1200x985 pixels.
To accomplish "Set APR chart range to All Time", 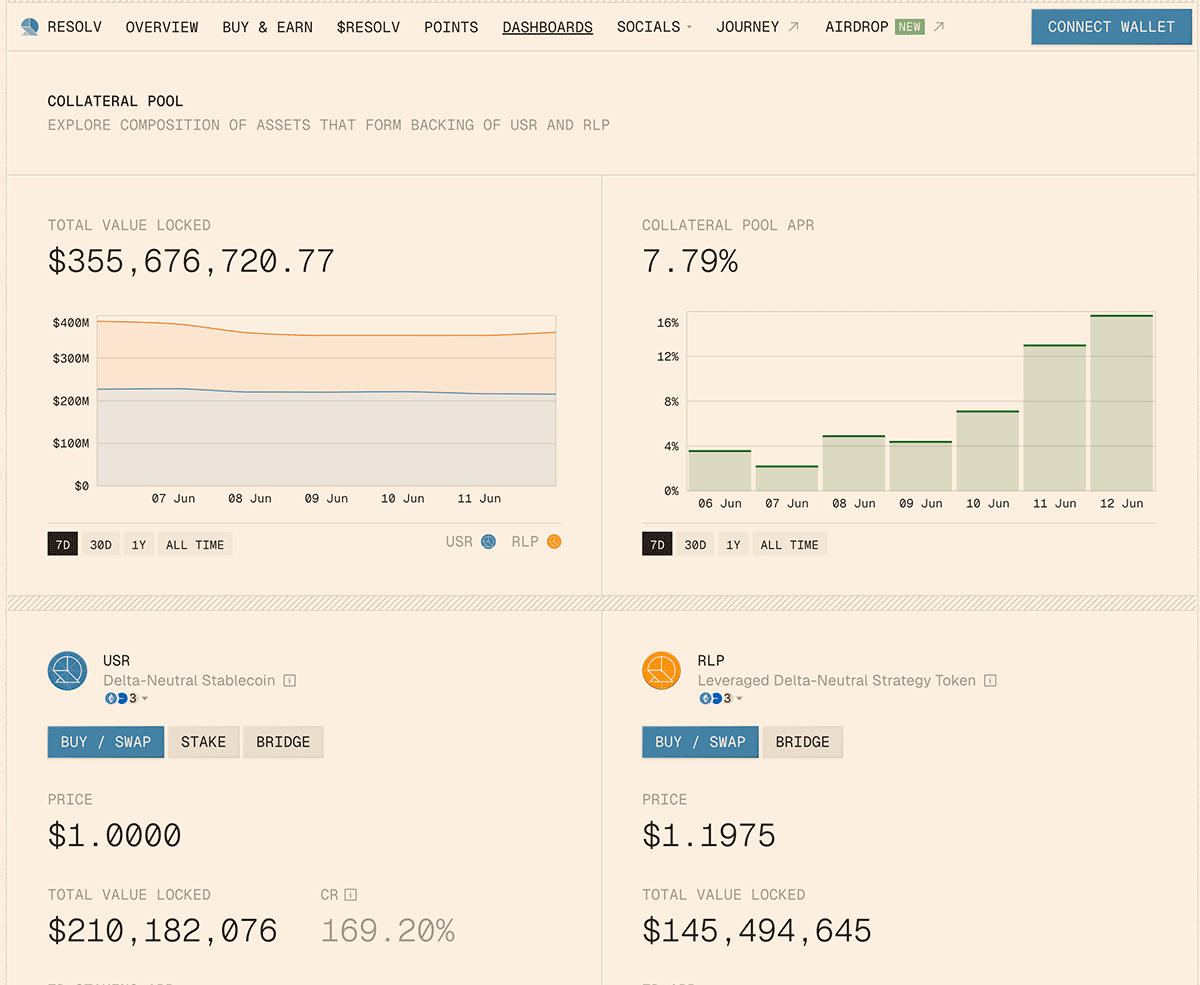I will pyautogui.click(x=789, y=545).
